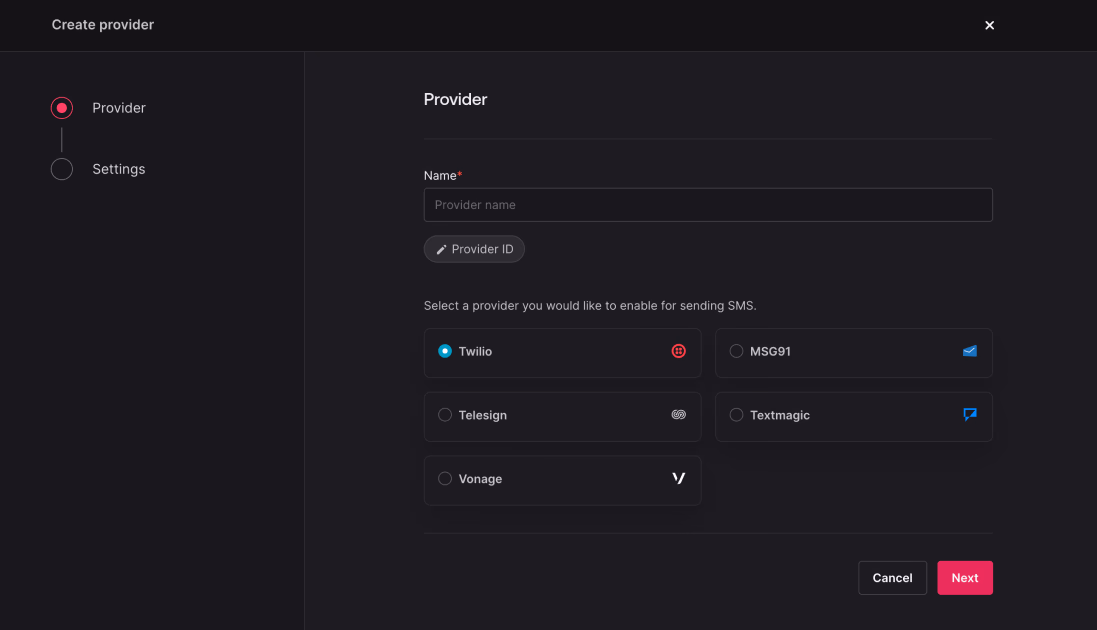
Task: Click the MSG91 logo icon
Action: tap(970, 351)
